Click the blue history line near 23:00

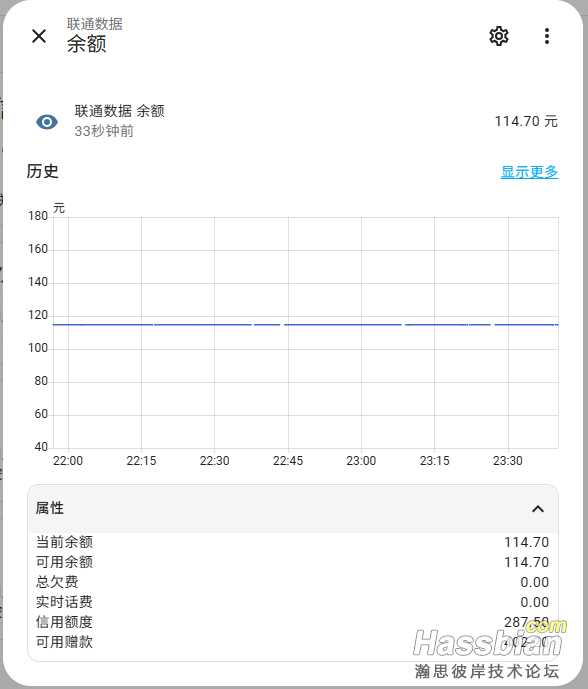(361, 325)
